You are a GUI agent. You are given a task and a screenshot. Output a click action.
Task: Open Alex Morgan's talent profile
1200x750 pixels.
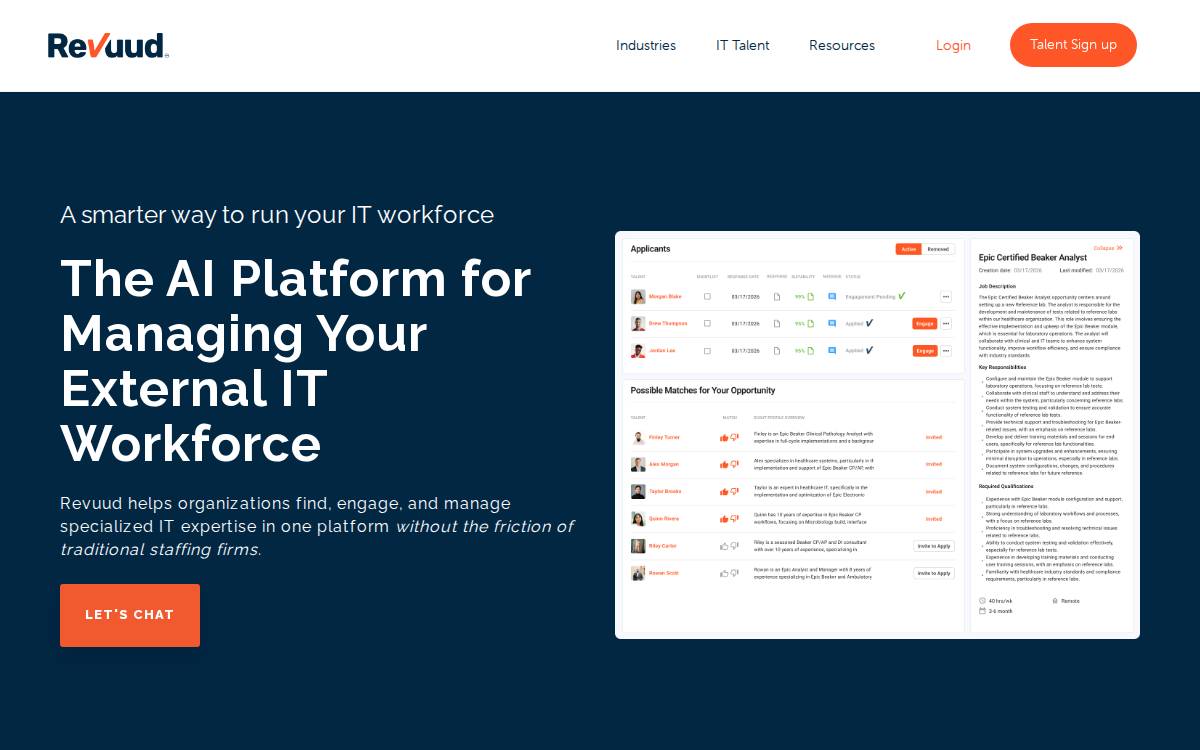pos(664,464)
